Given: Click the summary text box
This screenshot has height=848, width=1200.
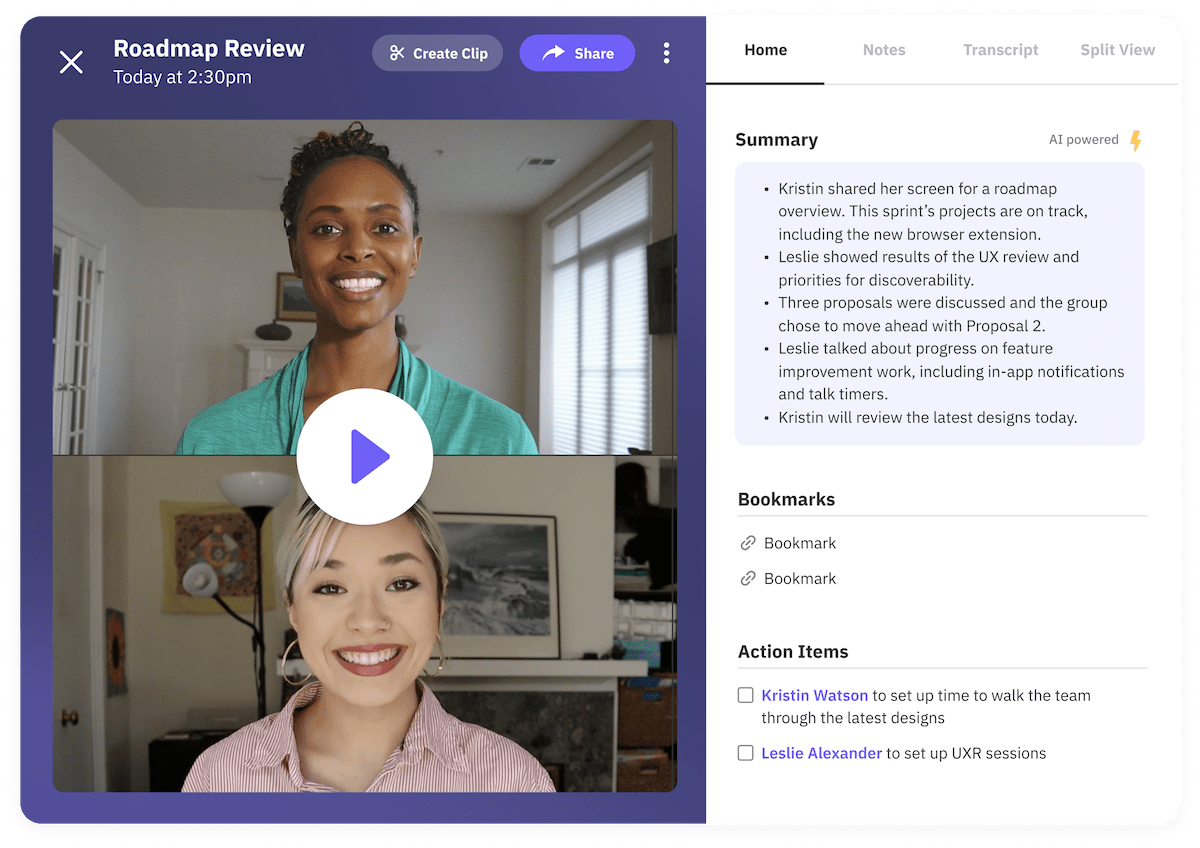Looking at the screenshot, I should tap(939, 303).
